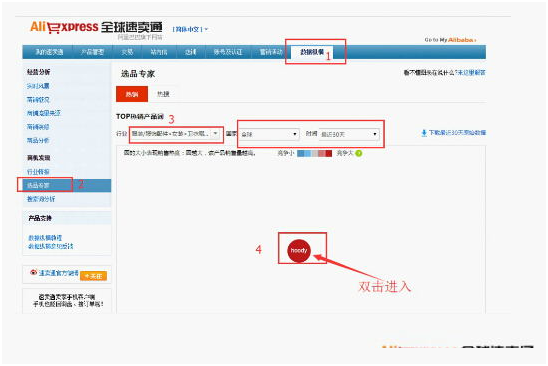This screenshot has width=548, height=366.
Task: Open 站内信 in the top navigation
Action: coord(159,52)
